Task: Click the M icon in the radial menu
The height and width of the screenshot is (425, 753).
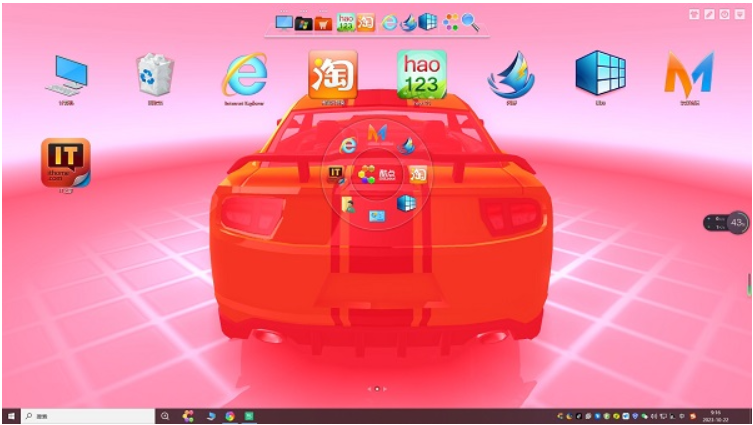Action: pos(377,133)
